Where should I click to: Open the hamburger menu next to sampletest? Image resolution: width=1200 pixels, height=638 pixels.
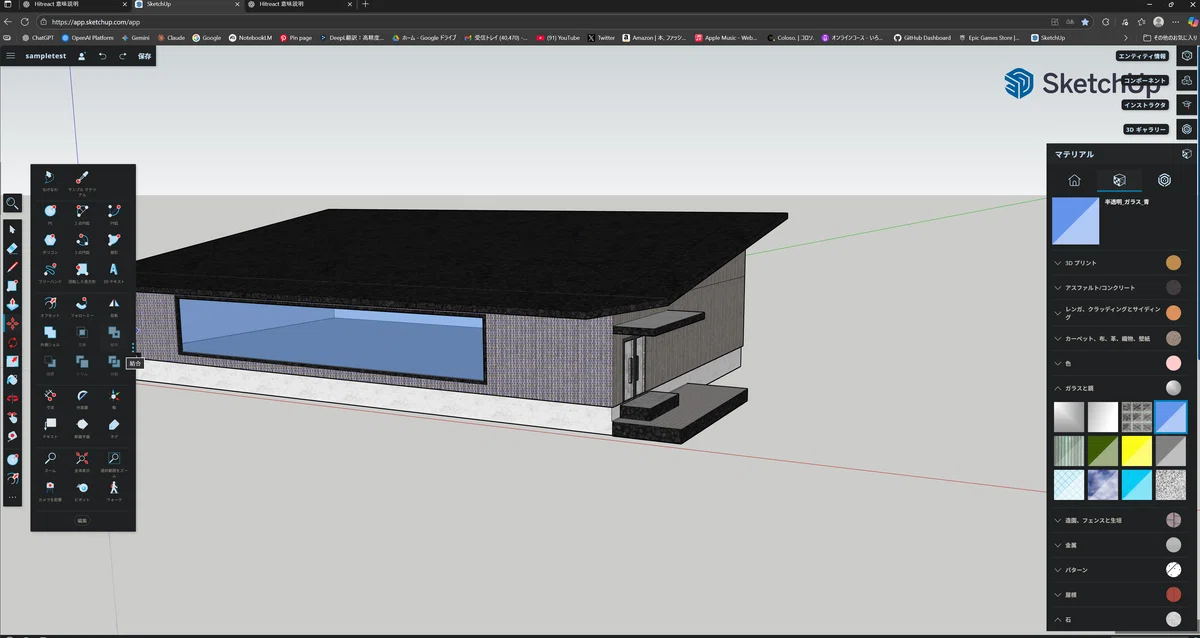coord(11,56)
